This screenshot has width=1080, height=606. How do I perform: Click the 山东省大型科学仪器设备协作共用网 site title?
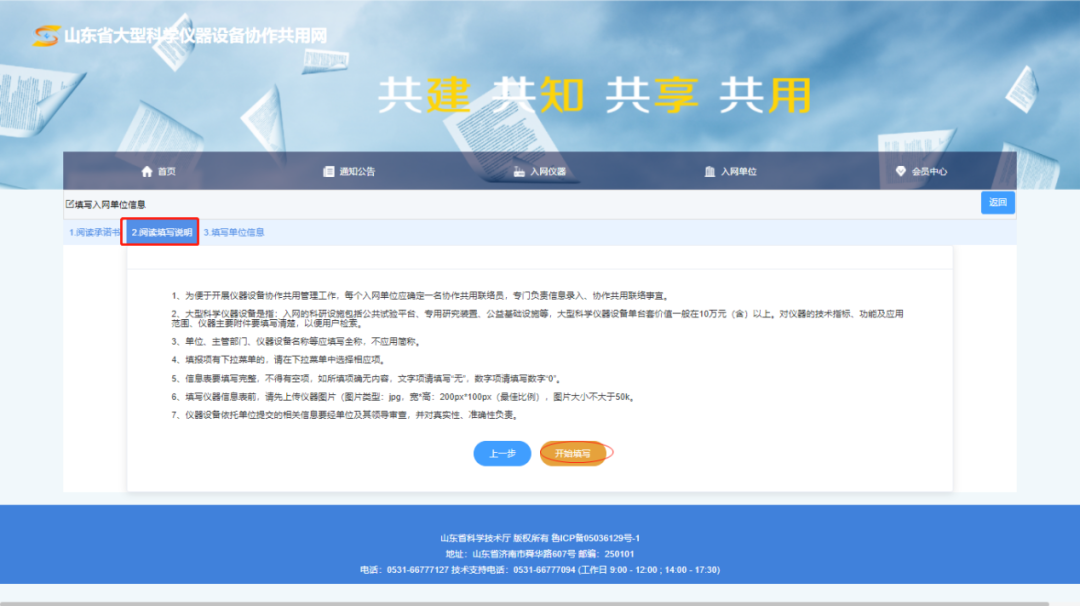[195, 36]
